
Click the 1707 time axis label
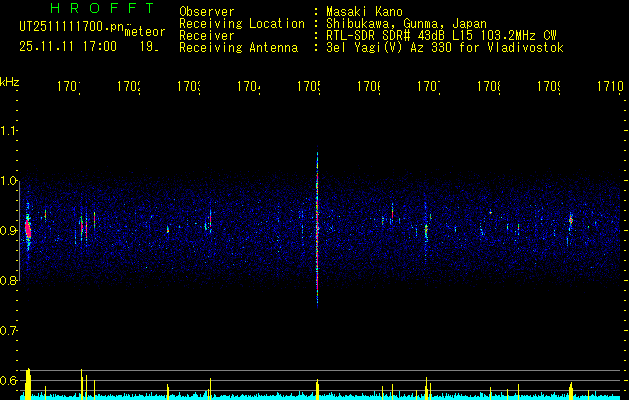429,87
